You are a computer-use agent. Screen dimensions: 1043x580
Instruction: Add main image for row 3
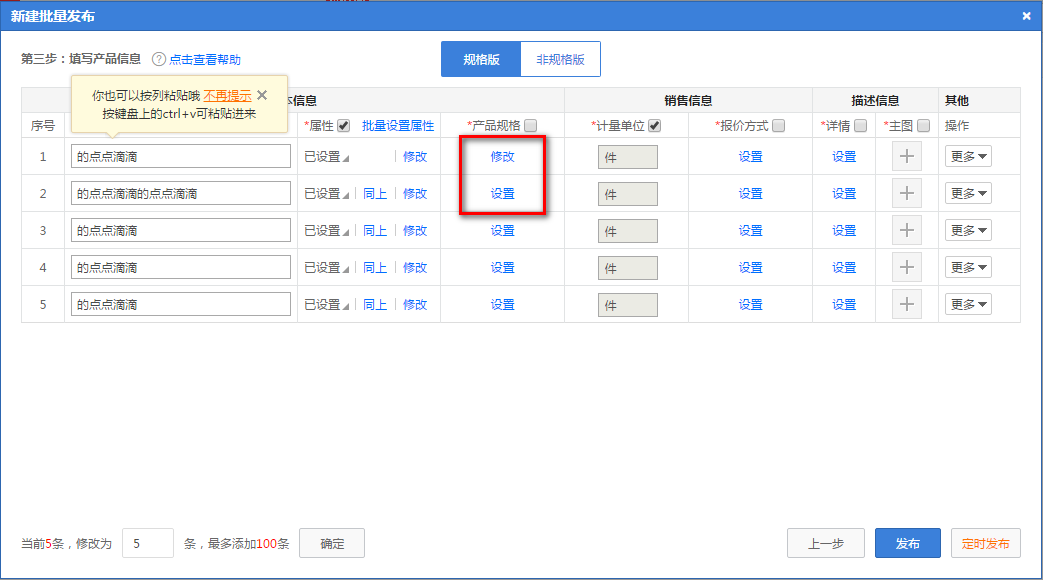pyautogui.click(x=907, y=231)
